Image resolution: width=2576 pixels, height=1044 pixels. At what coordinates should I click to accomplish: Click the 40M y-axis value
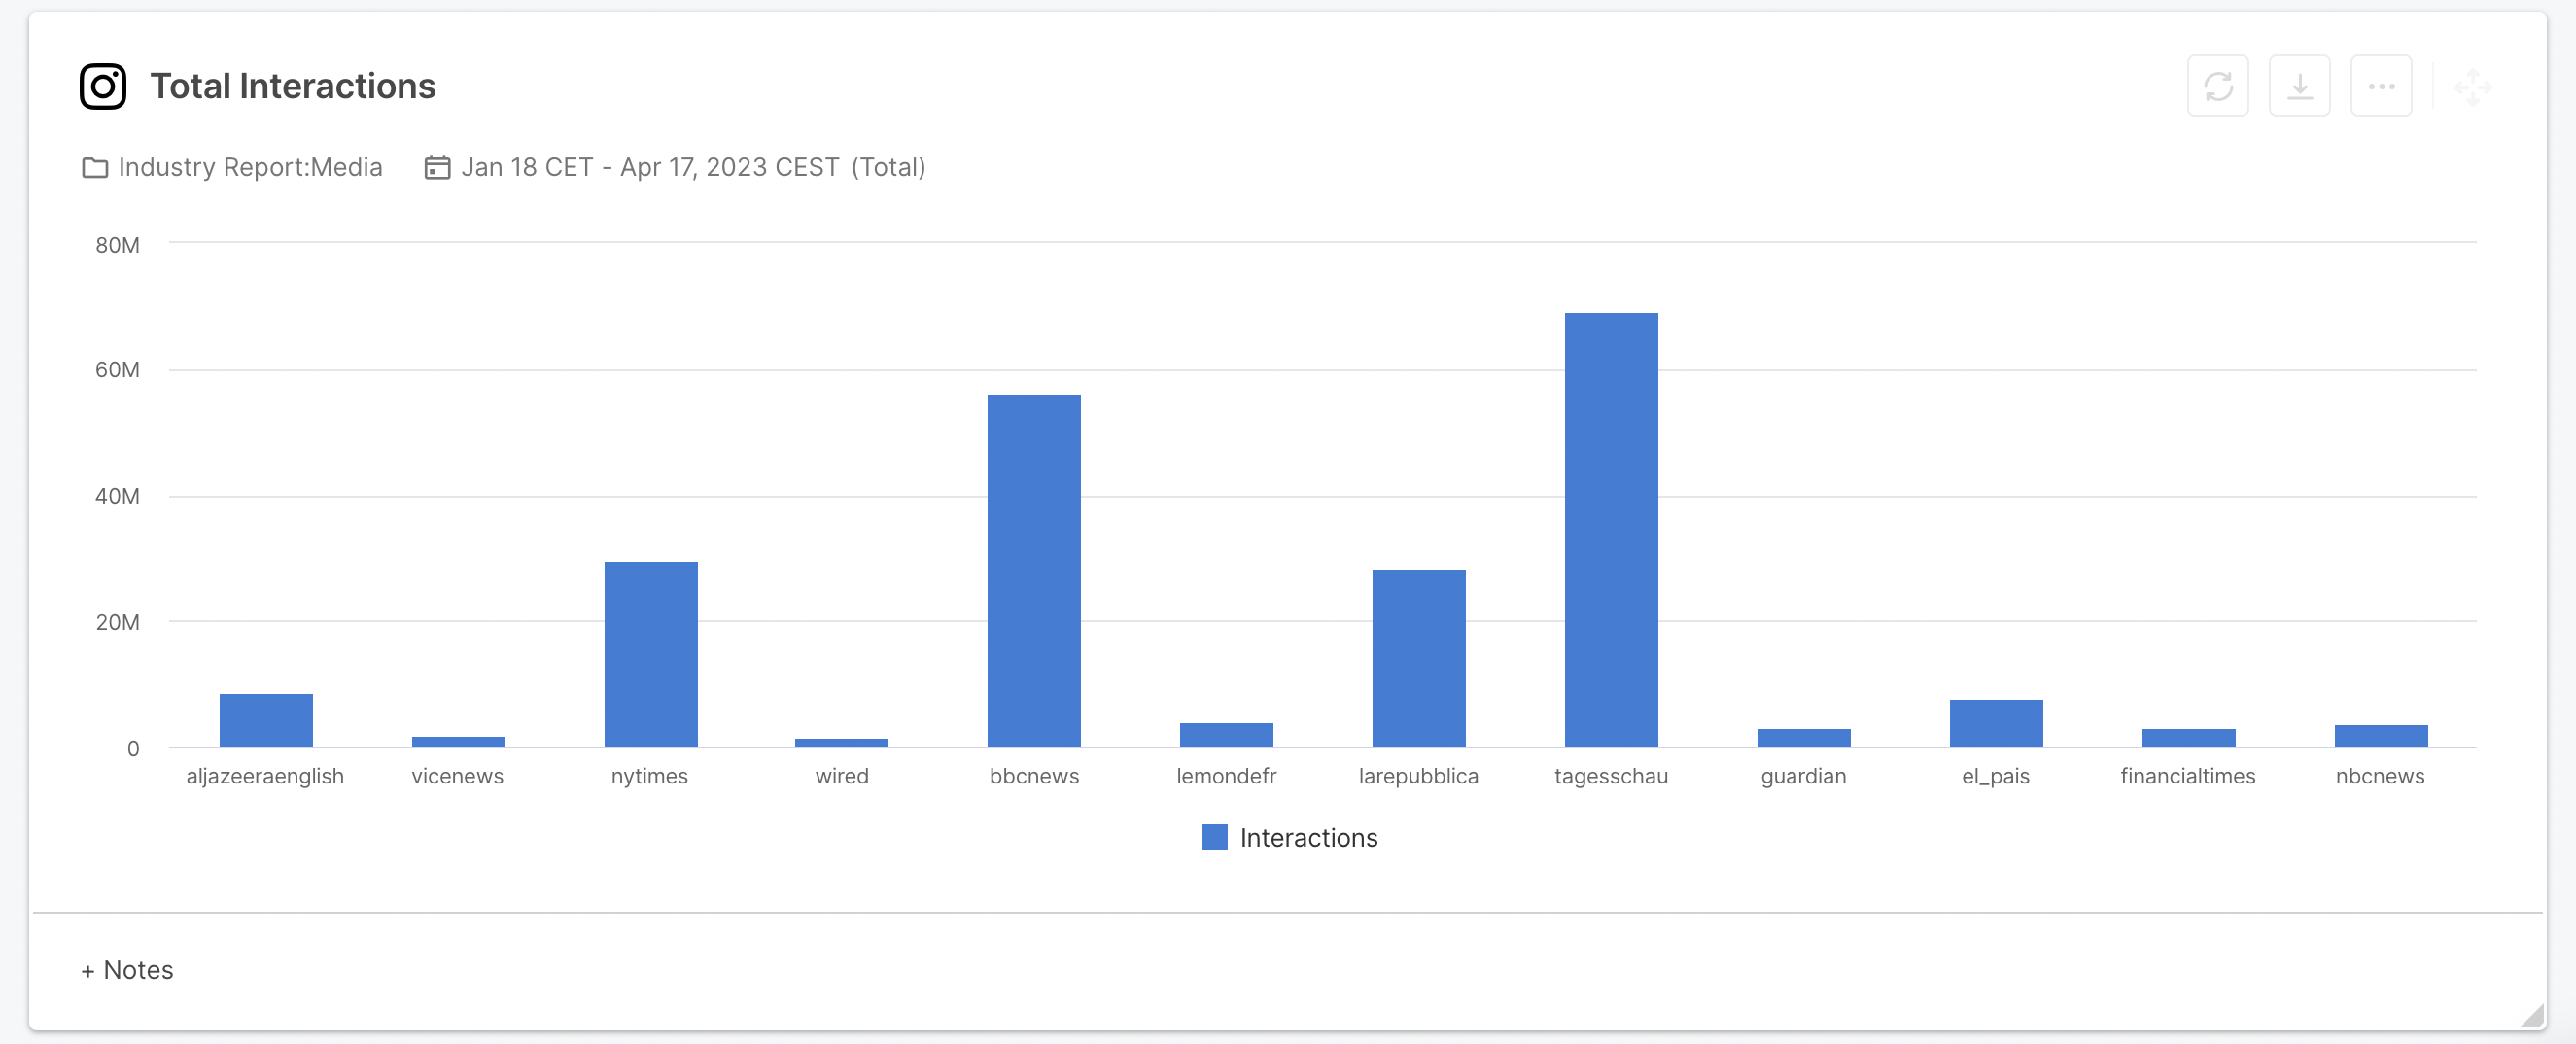[x=117, y=496]
